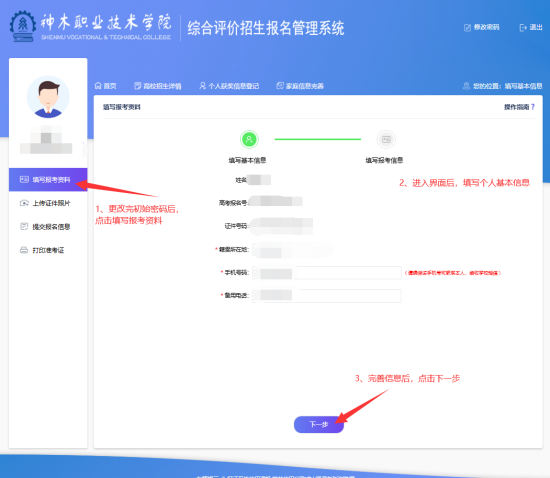Click the 个人获奖信息登记 person icon
The height and width of the screenshot is (478, 550).
[202, 86]
